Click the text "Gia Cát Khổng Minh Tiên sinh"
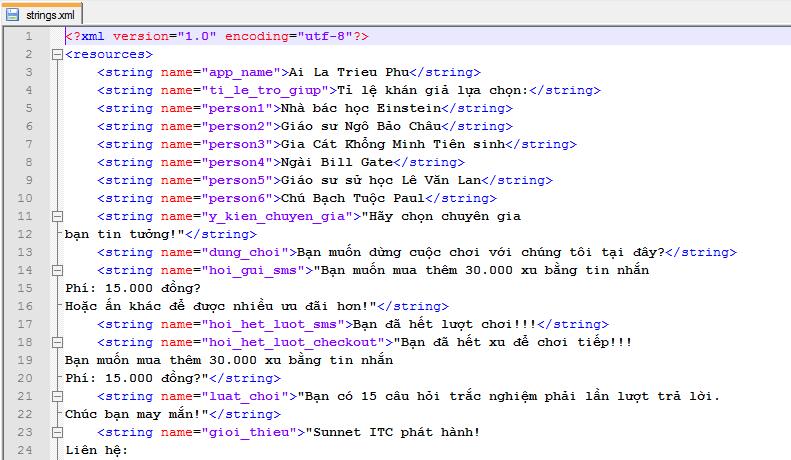The image size is (791, 460). 393,144
